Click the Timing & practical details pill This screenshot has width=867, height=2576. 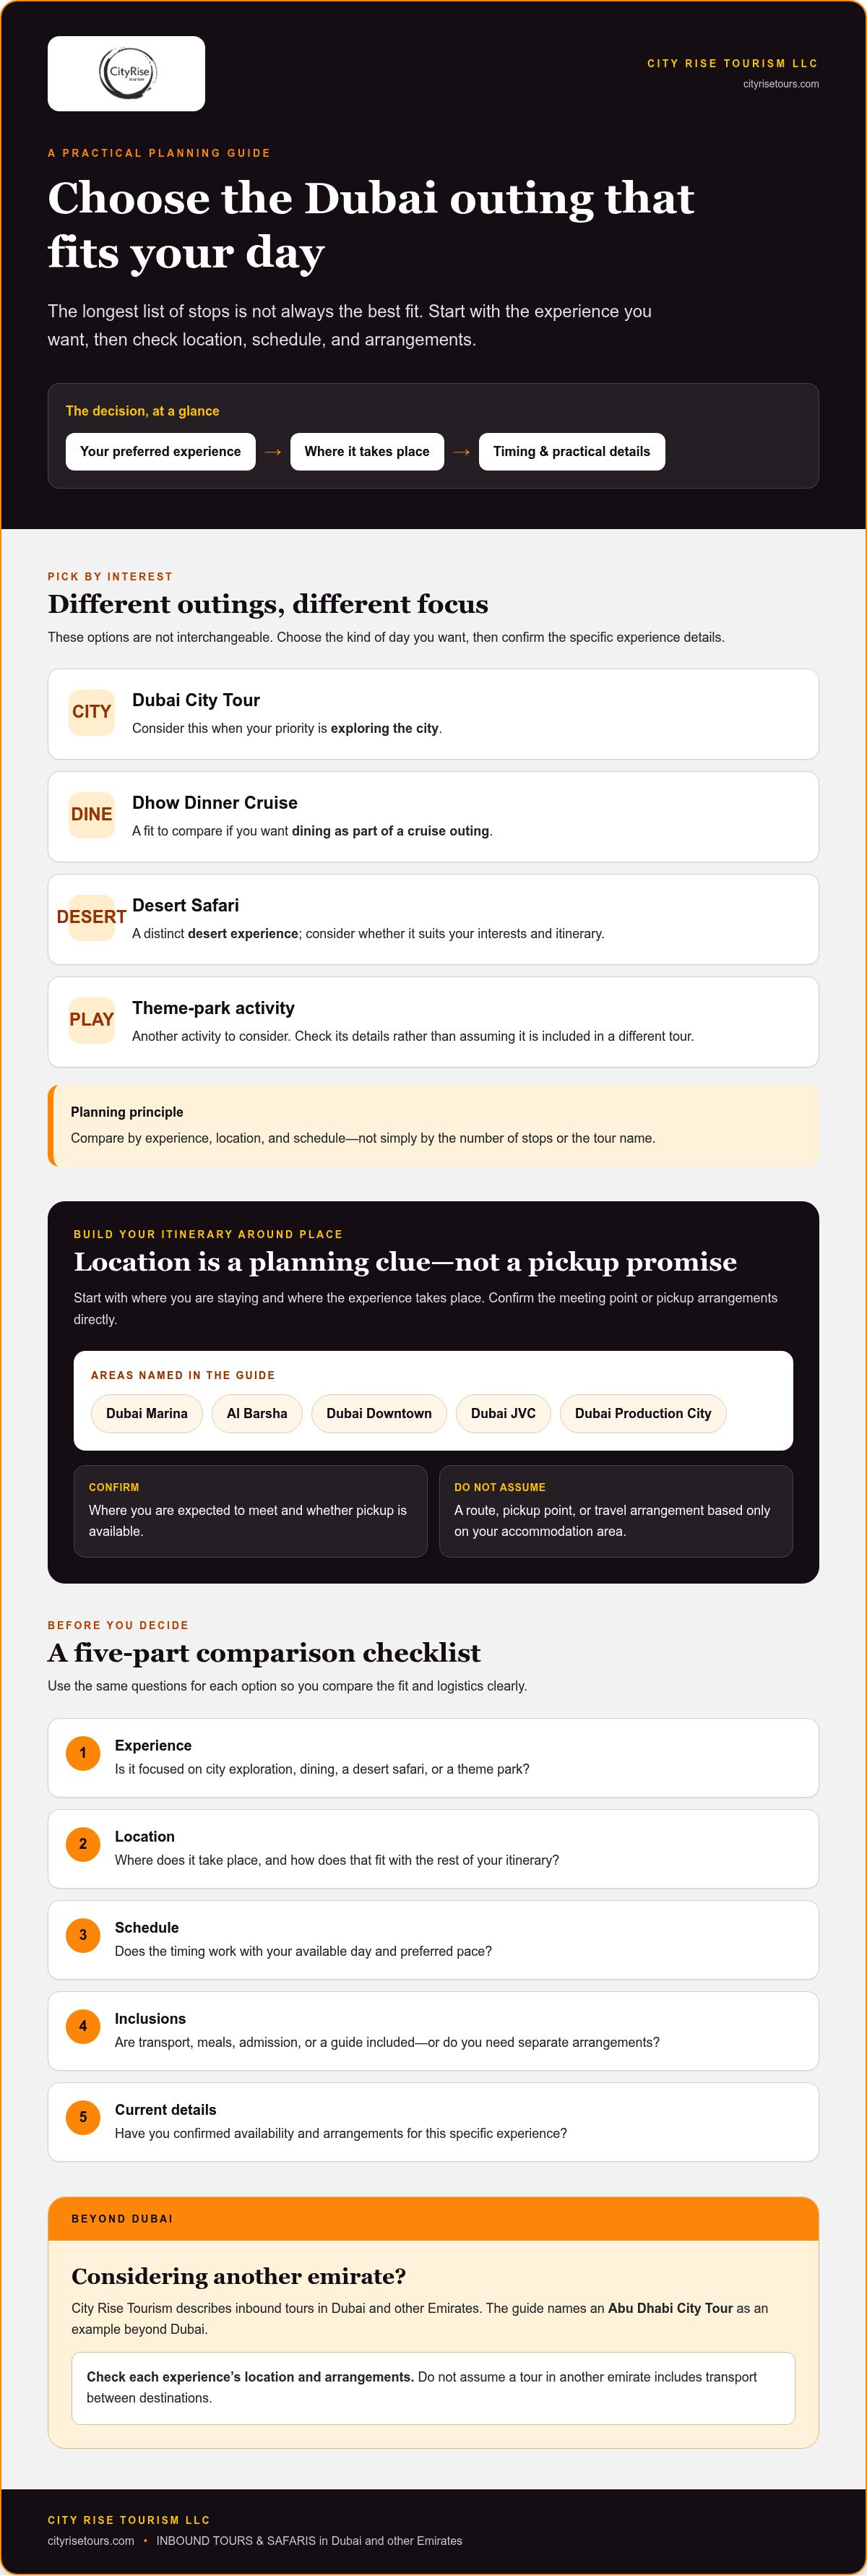click(x=572, y=452)
